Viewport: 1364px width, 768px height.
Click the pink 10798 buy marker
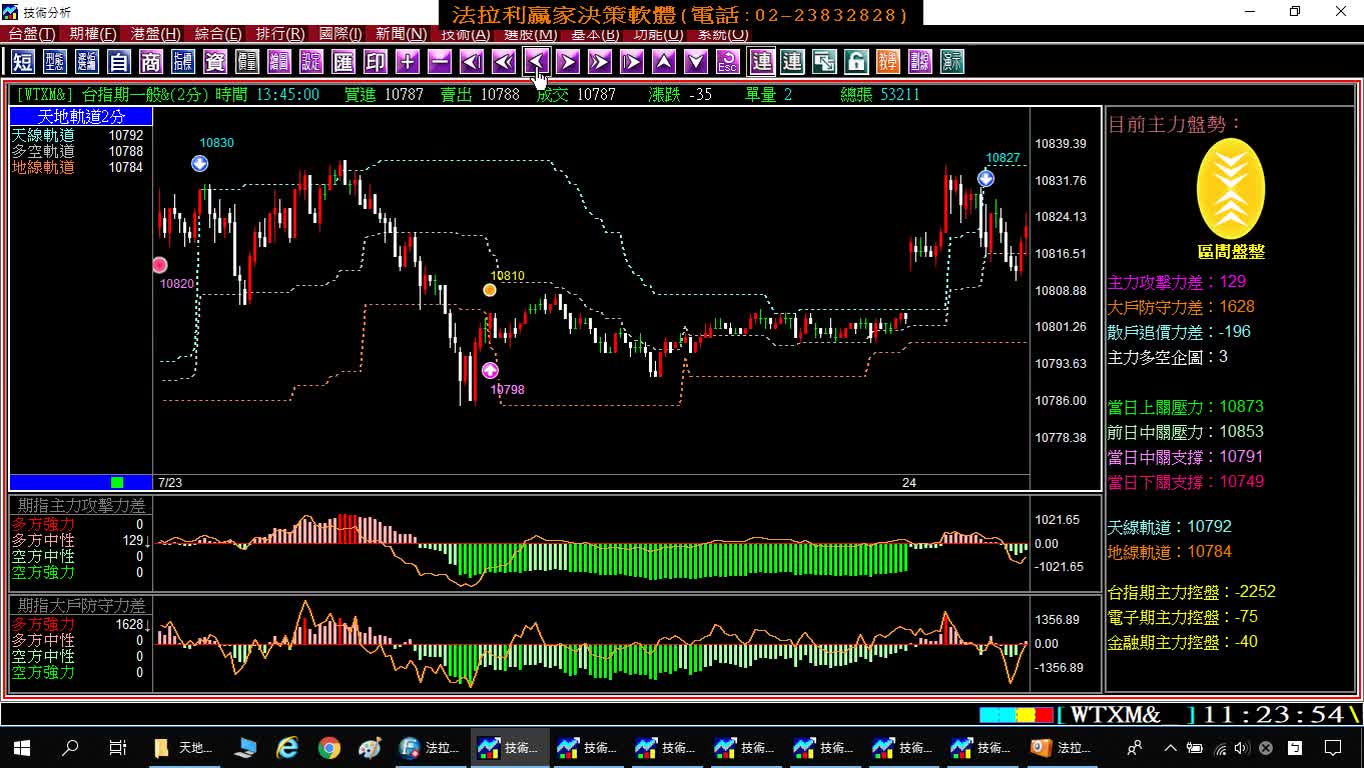(490, 371)
